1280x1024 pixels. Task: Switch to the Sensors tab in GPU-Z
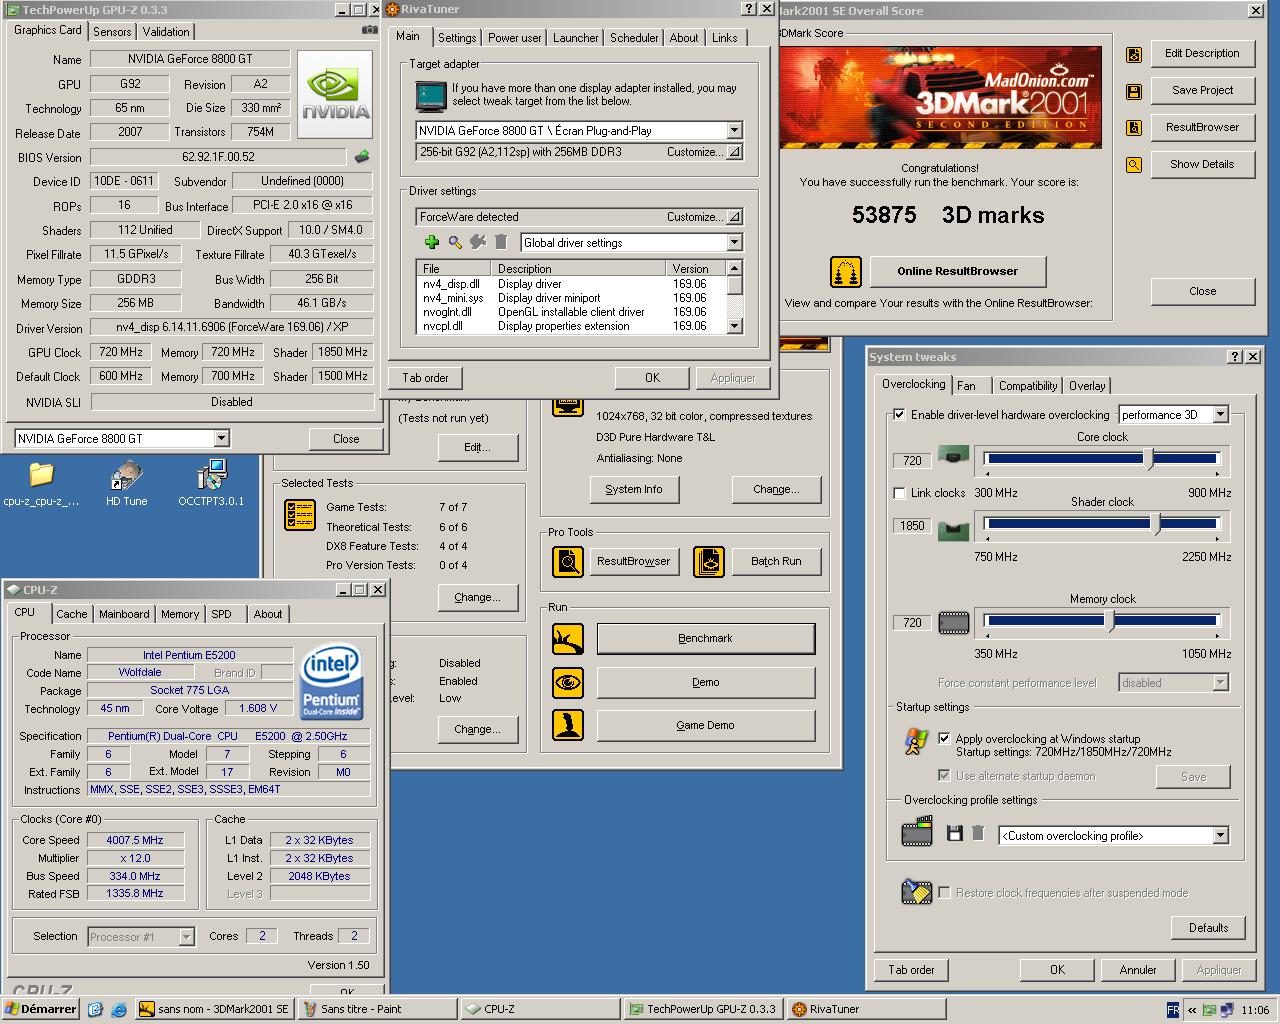112,32
